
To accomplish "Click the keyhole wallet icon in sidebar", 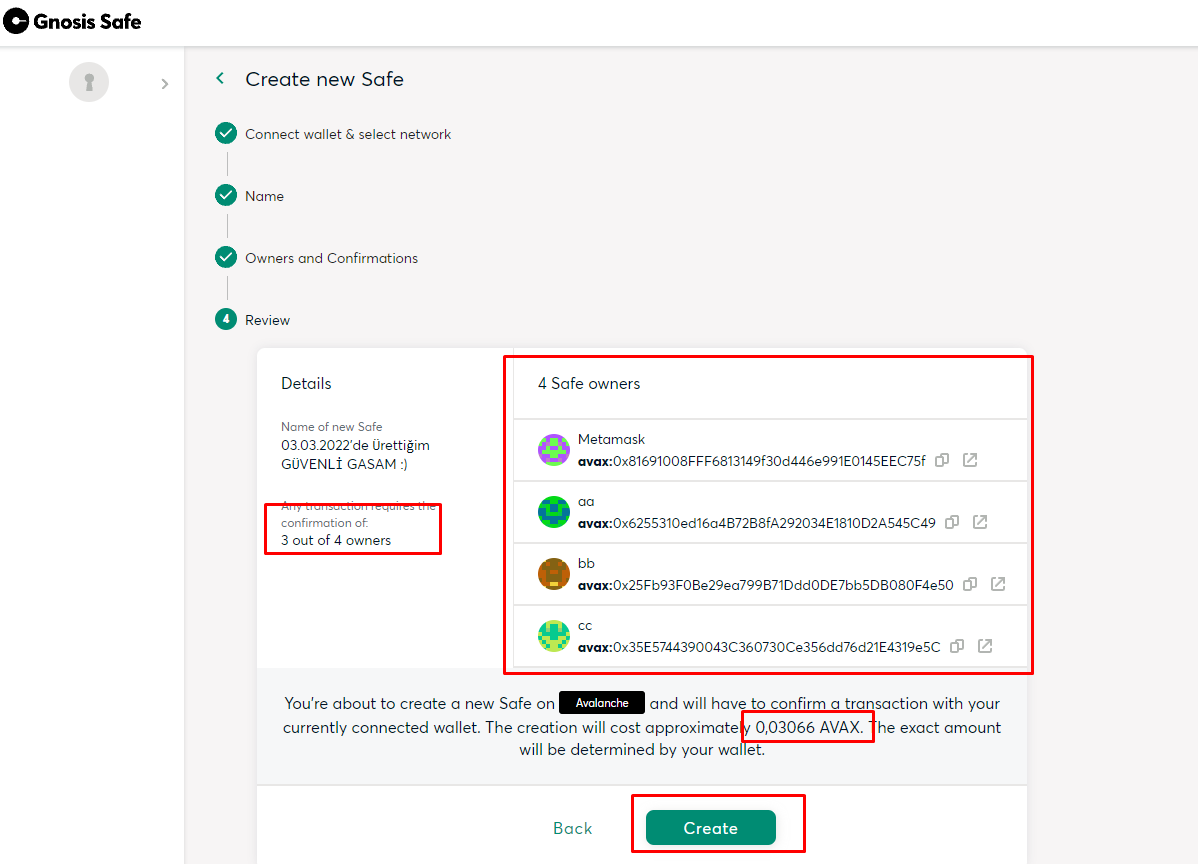I will 89,82.
